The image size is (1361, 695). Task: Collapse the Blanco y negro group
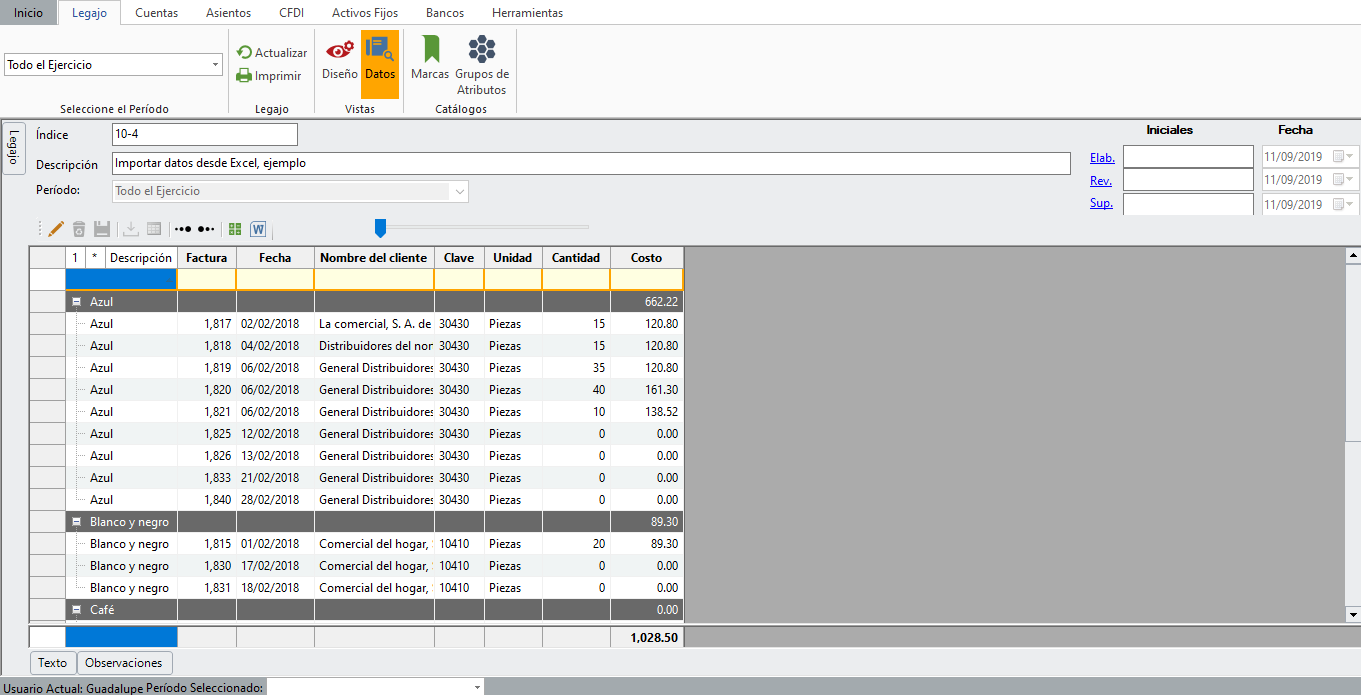76,522
